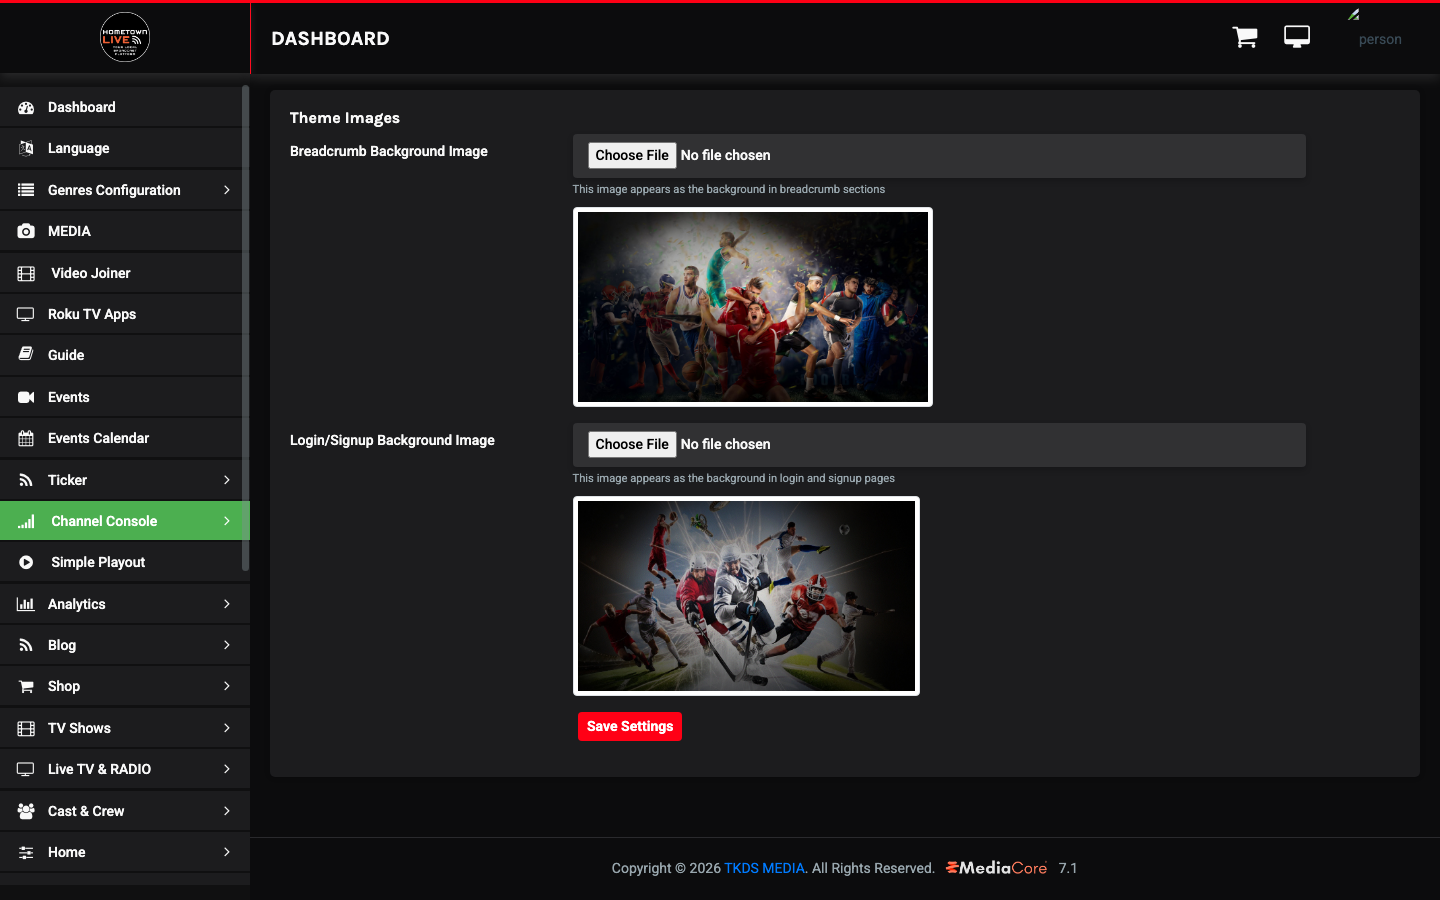The width and height of the screenshot is (1440, 900).
Task: Click the Blog feed icon
Action: point(26,645)
